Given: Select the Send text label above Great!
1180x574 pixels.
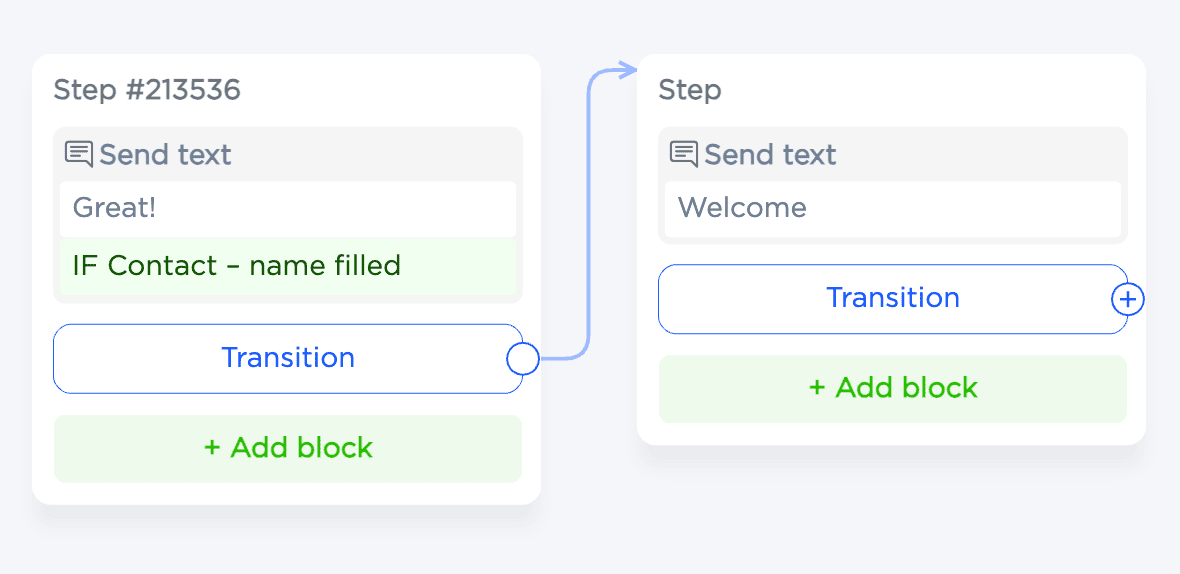Looking at the screenshot, I should coord(165,155).
